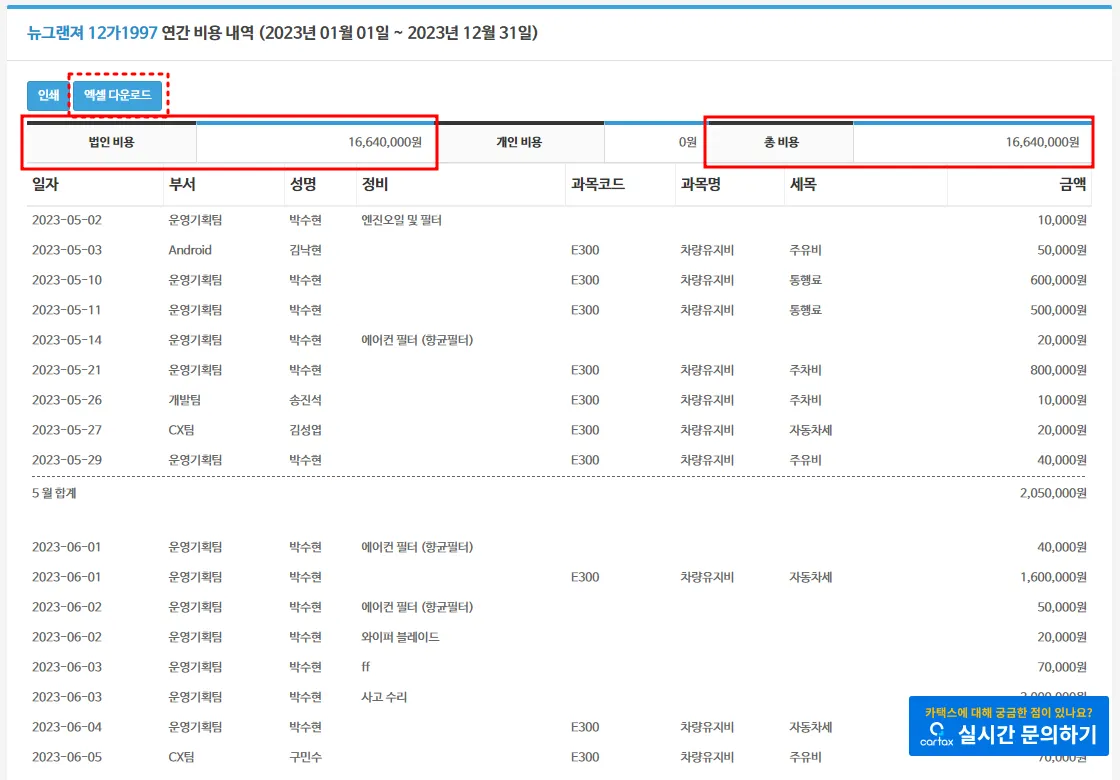1120x780 pixels.
Task: Click the 개발팀 department cell
Action: [x=184, y=400]
